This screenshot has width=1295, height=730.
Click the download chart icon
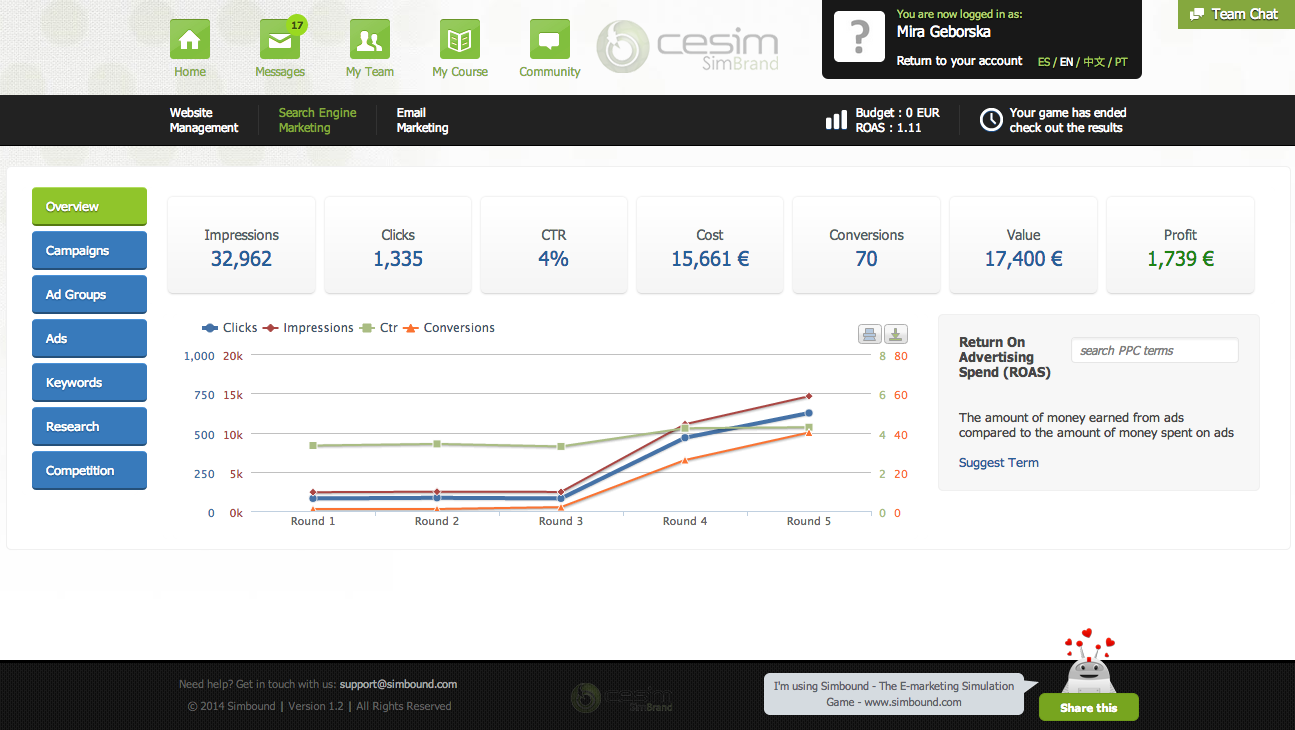pyautogui.click(x=895, y=334)
